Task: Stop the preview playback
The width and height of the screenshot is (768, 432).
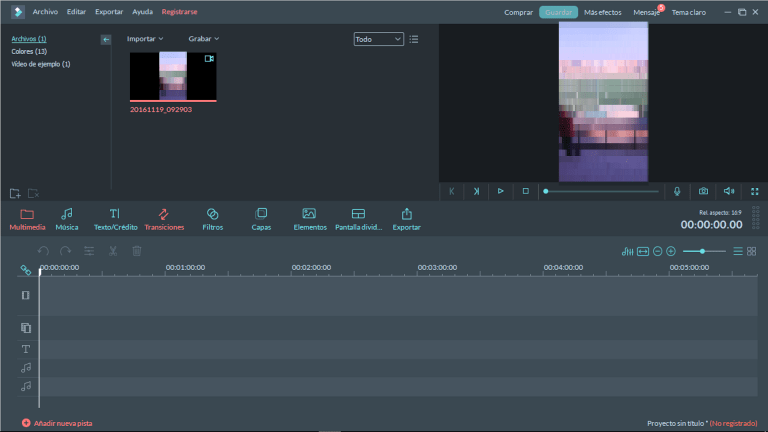Action: click(526, 192)
